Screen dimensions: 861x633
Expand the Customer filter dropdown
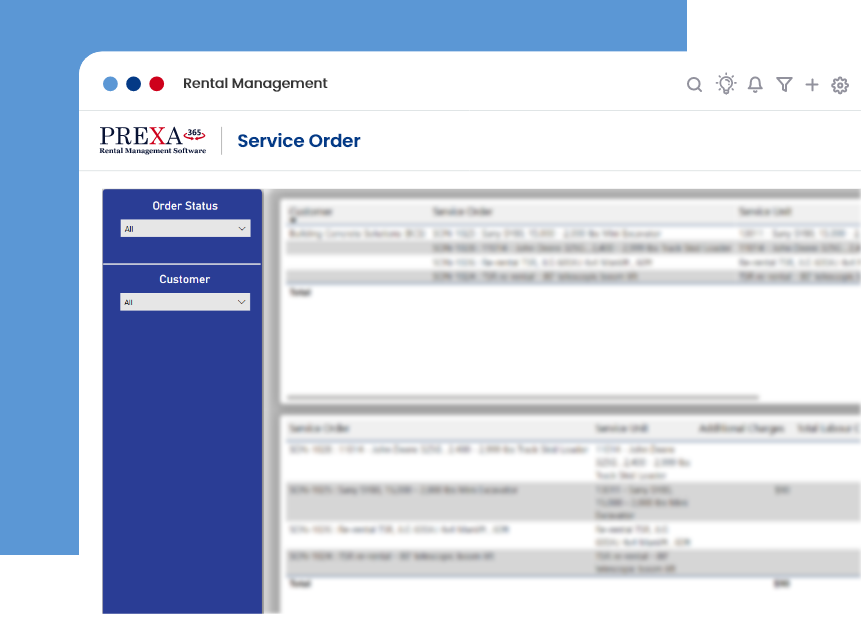[185, 302]
